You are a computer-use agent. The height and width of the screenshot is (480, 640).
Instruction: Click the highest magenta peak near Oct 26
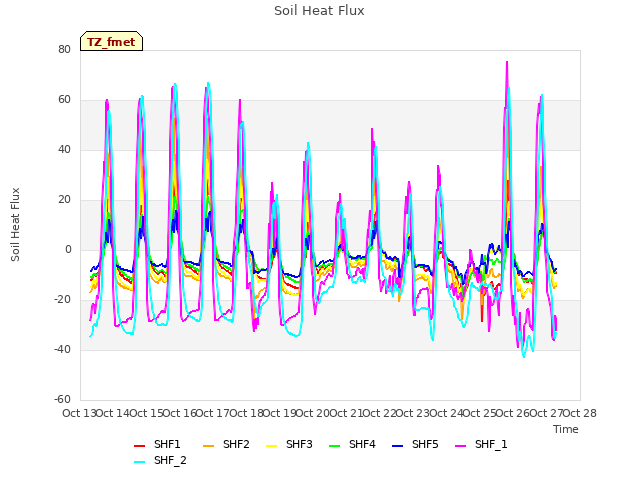click(507, 62)
